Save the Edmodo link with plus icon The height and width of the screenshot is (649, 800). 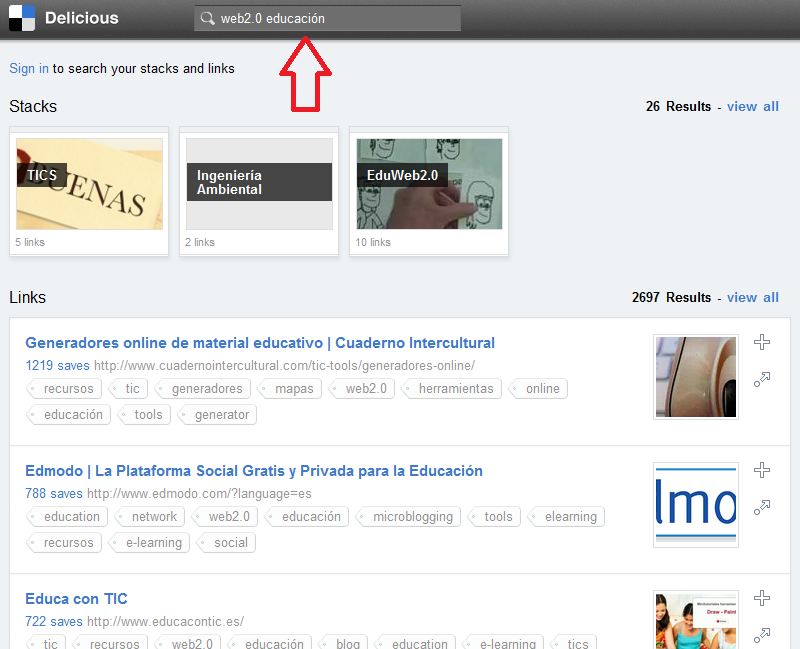(762, 470)
